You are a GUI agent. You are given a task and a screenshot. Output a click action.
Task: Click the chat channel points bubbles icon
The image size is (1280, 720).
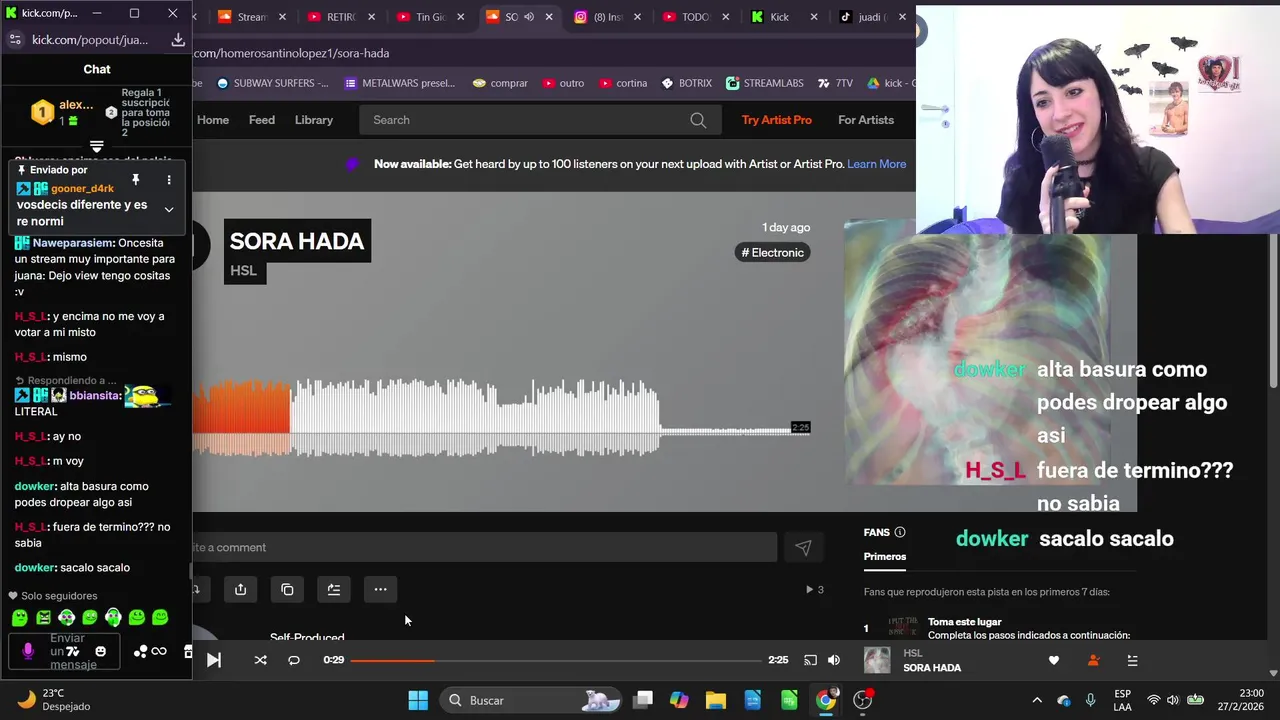tap(140, 652)
